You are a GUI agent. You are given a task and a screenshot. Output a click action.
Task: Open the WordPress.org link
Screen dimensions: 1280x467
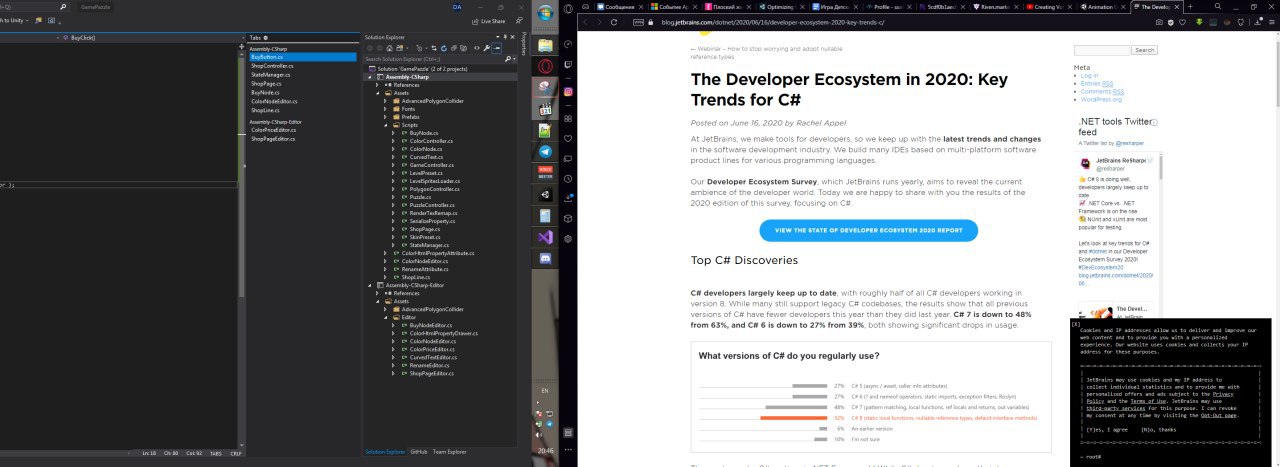(1101, 99)
